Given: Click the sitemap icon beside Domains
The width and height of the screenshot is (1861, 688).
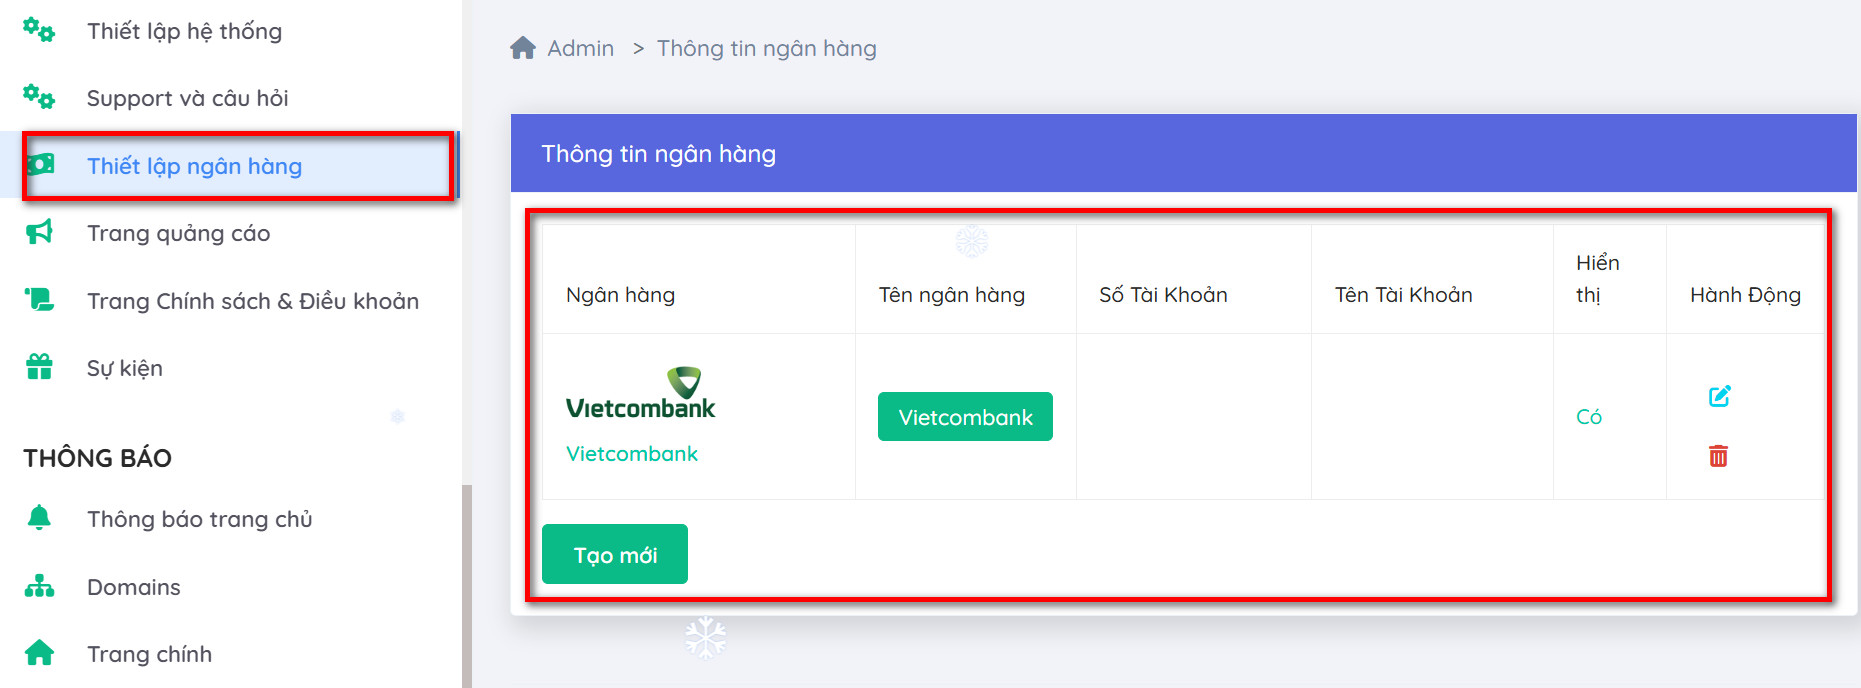Looking at the screenshot, I should [x=39, y=586].
